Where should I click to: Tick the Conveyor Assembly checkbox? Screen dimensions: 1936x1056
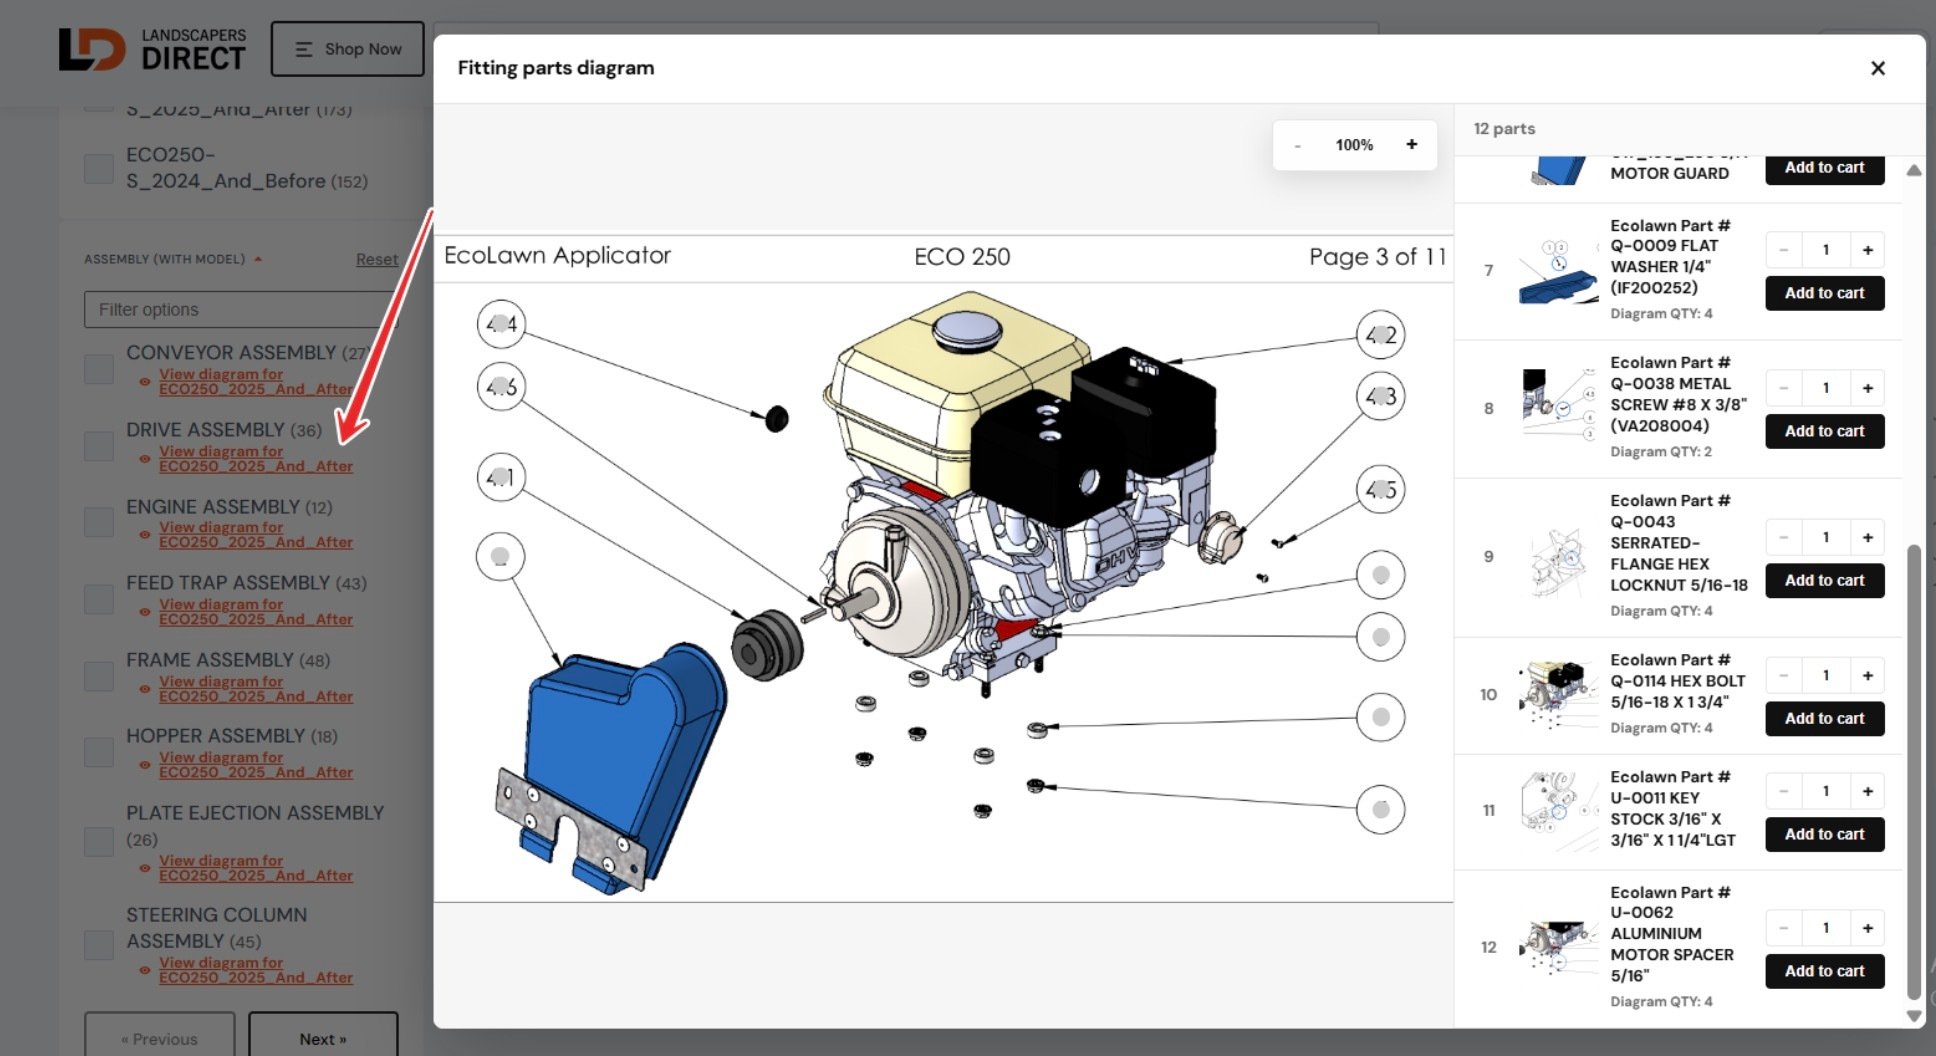point(99,369)
